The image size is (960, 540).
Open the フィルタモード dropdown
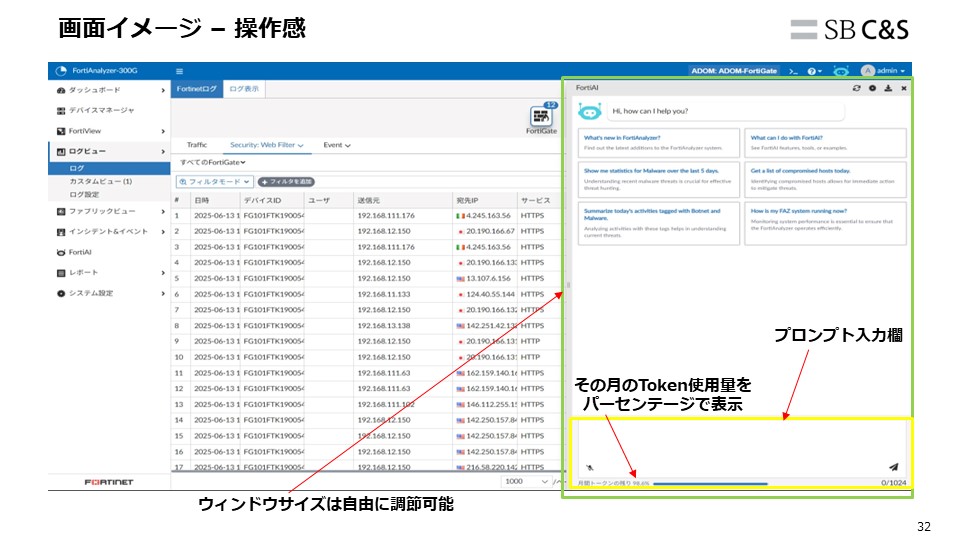pos(213,182)
